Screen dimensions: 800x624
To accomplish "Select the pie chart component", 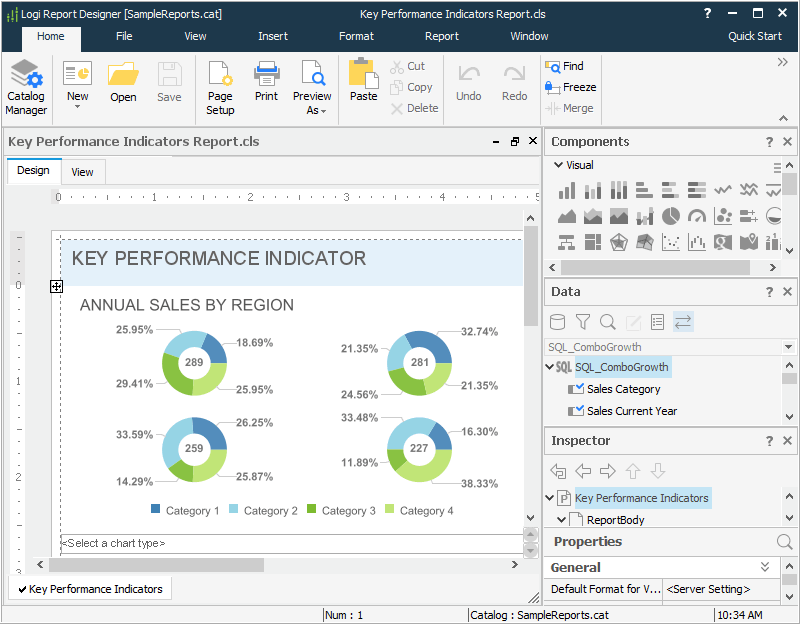I will [670, 216].
